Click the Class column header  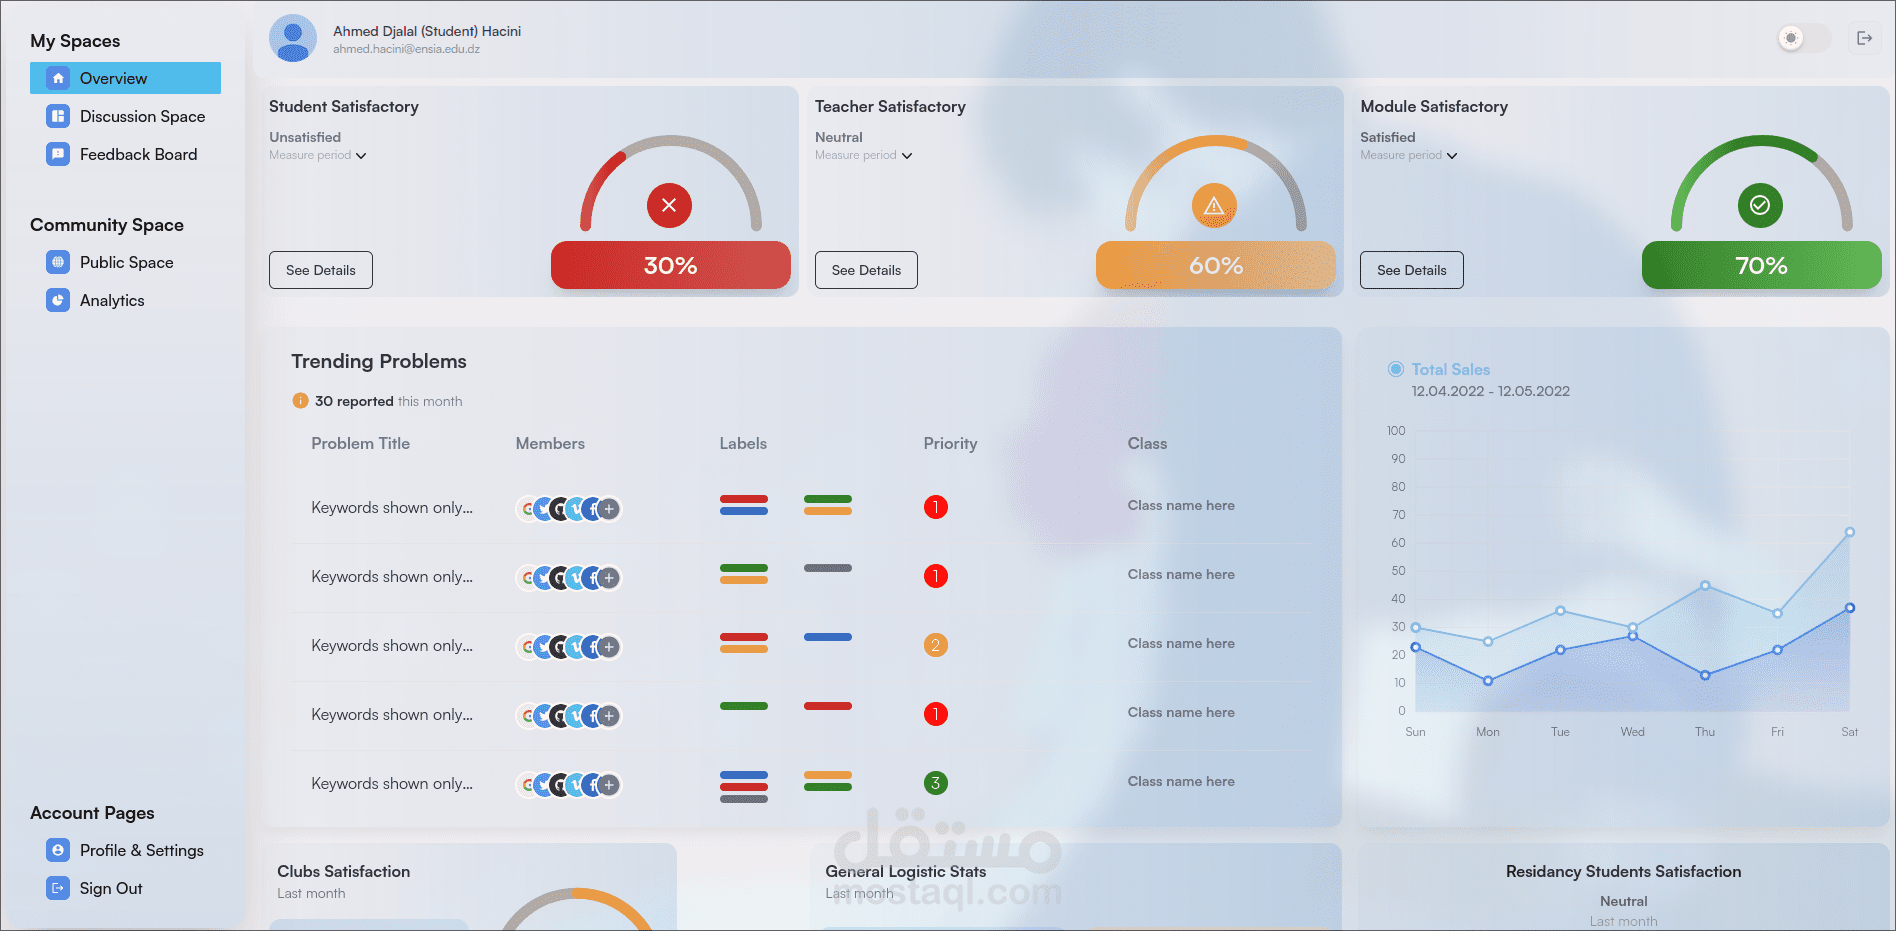pyautogui.click(x=1147, y=443)
